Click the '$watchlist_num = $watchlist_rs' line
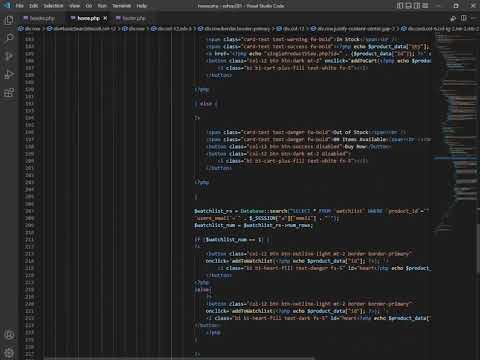 coord(253,225)
